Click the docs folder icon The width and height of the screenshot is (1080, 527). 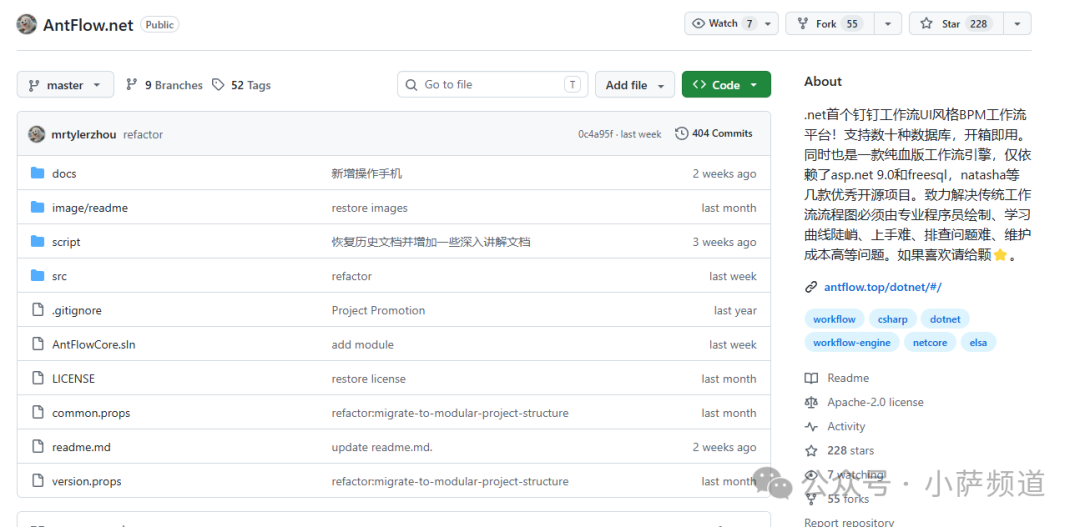pos(38,173)
